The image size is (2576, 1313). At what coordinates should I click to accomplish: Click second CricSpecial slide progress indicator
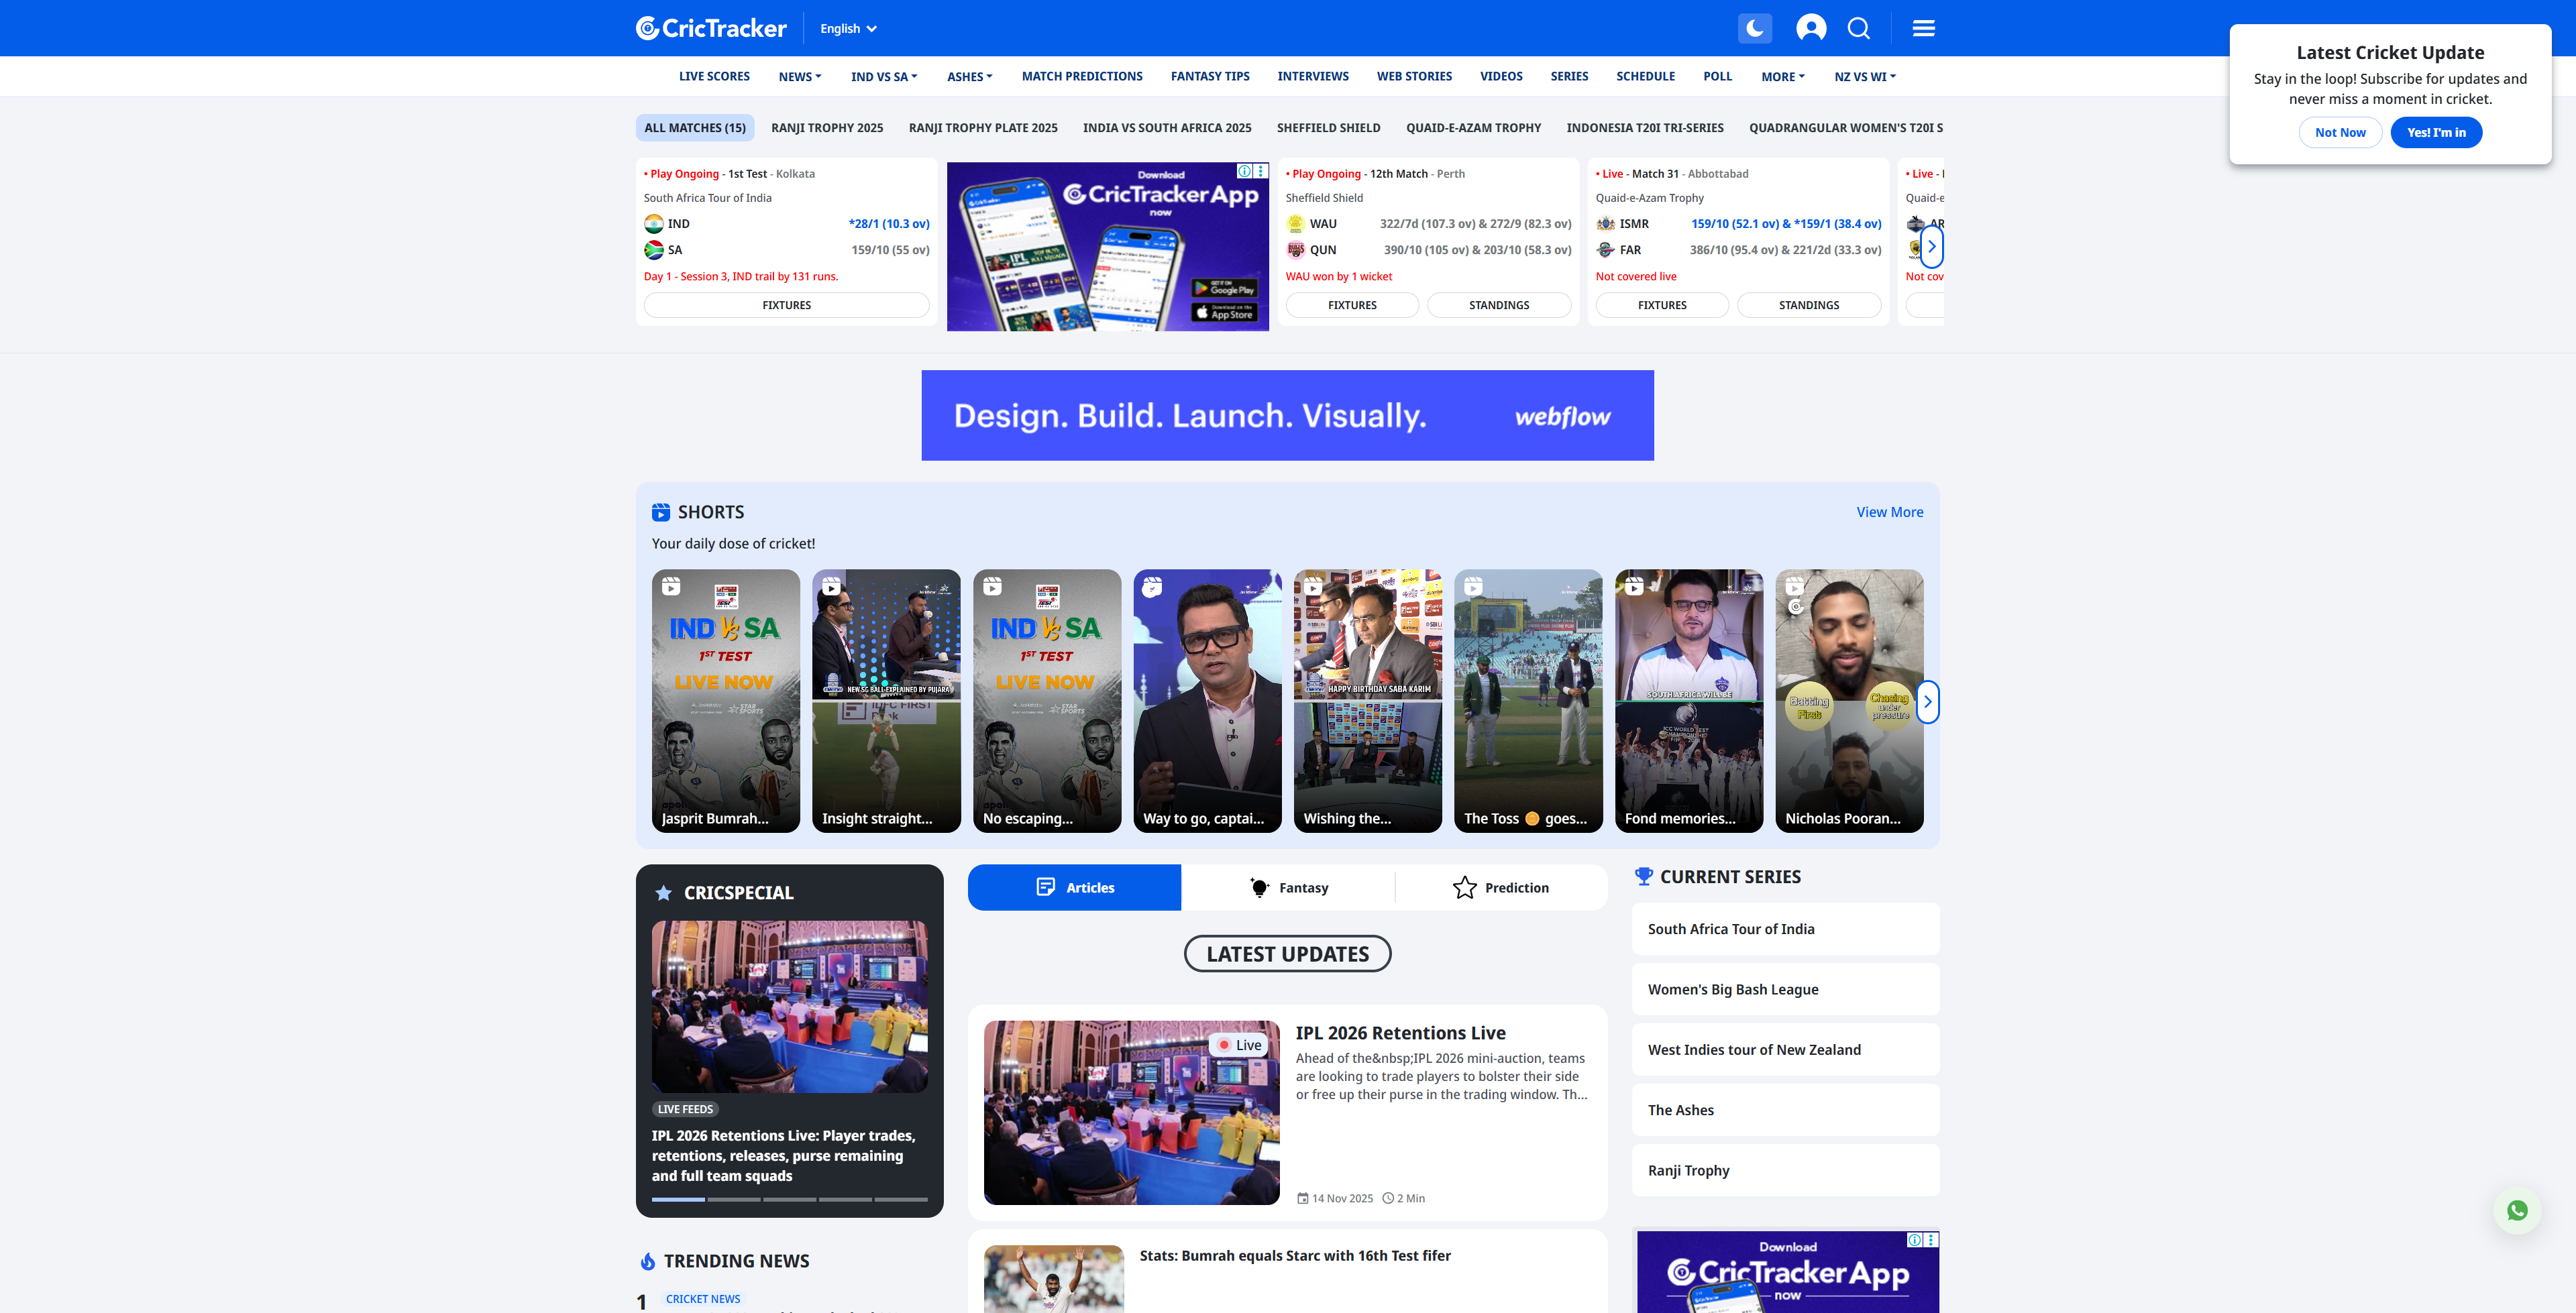pyautogui.click(x=734, y=1199)
